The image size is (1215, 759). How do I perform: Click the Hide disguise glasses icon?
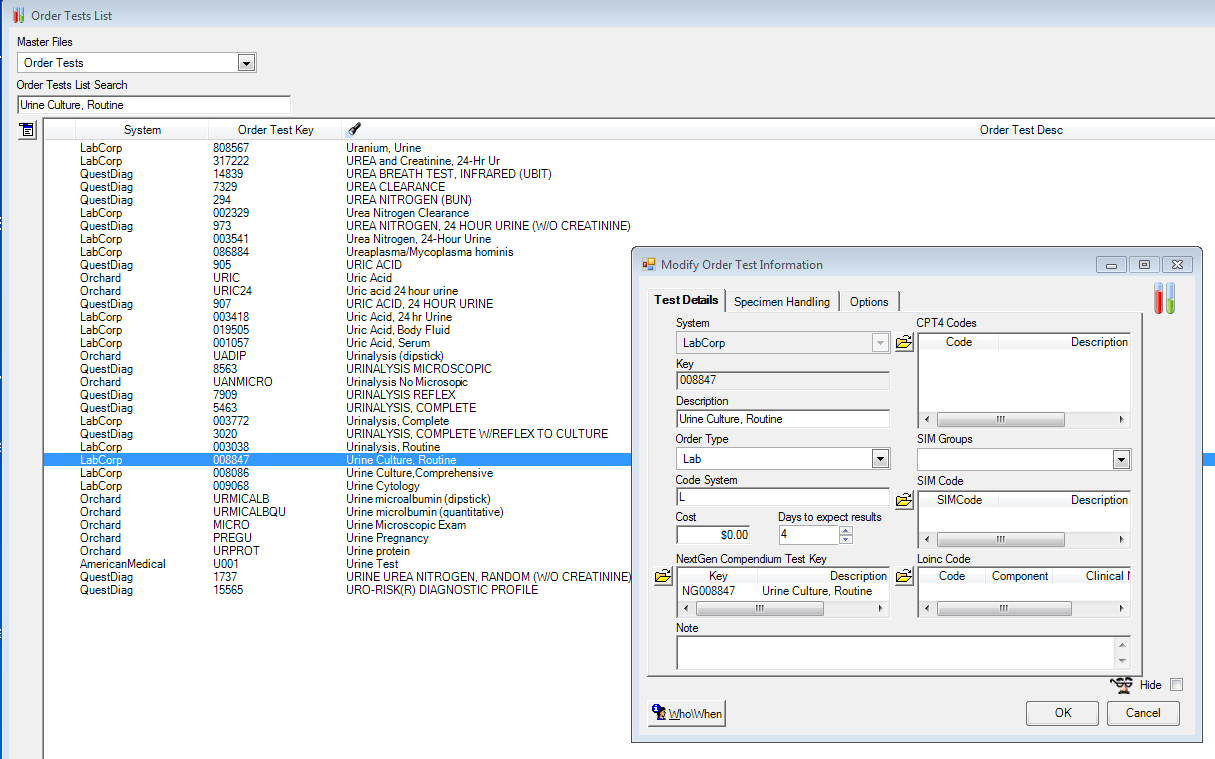[x=1122, y=685]
